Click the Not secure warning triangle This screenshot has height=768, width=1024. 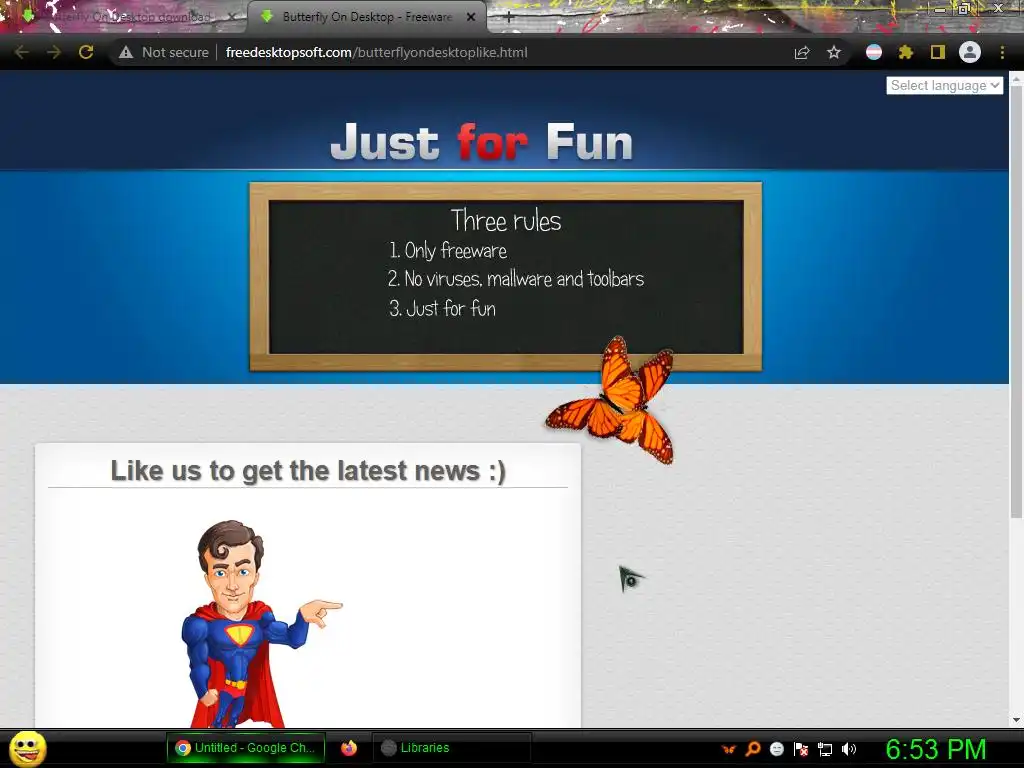(126, 52)
